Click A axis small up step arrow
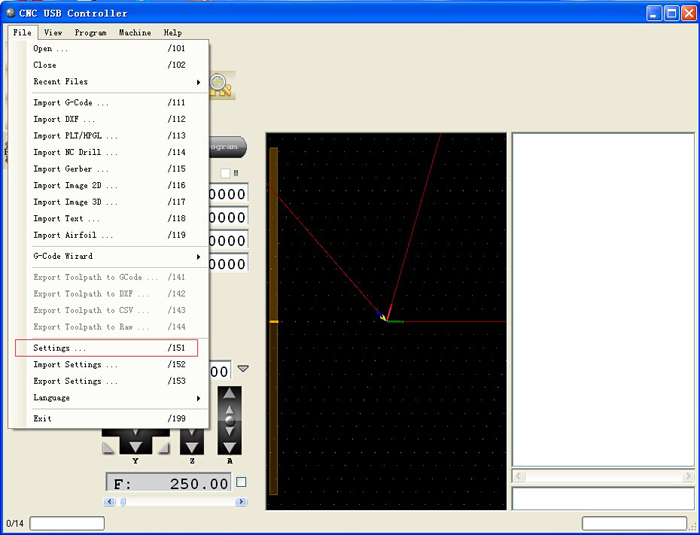Viewport: 700px width, 535px height. pyautogui.click(x=229, y=409)
